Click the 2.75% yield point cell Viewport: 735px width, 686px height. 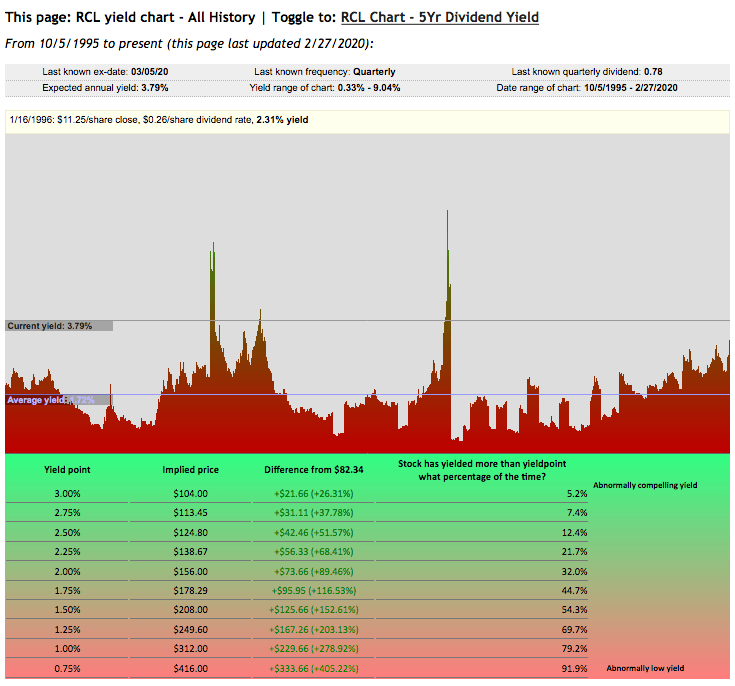(x=67, y=513)
